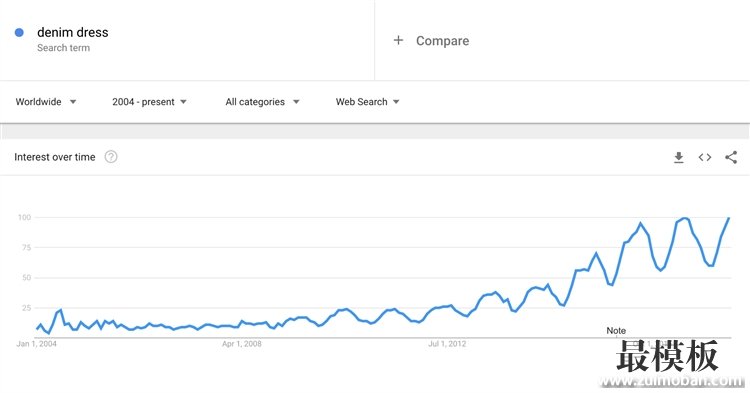750x393 pixels.
Task: Click the 100 value axis label
Action: 24,218
